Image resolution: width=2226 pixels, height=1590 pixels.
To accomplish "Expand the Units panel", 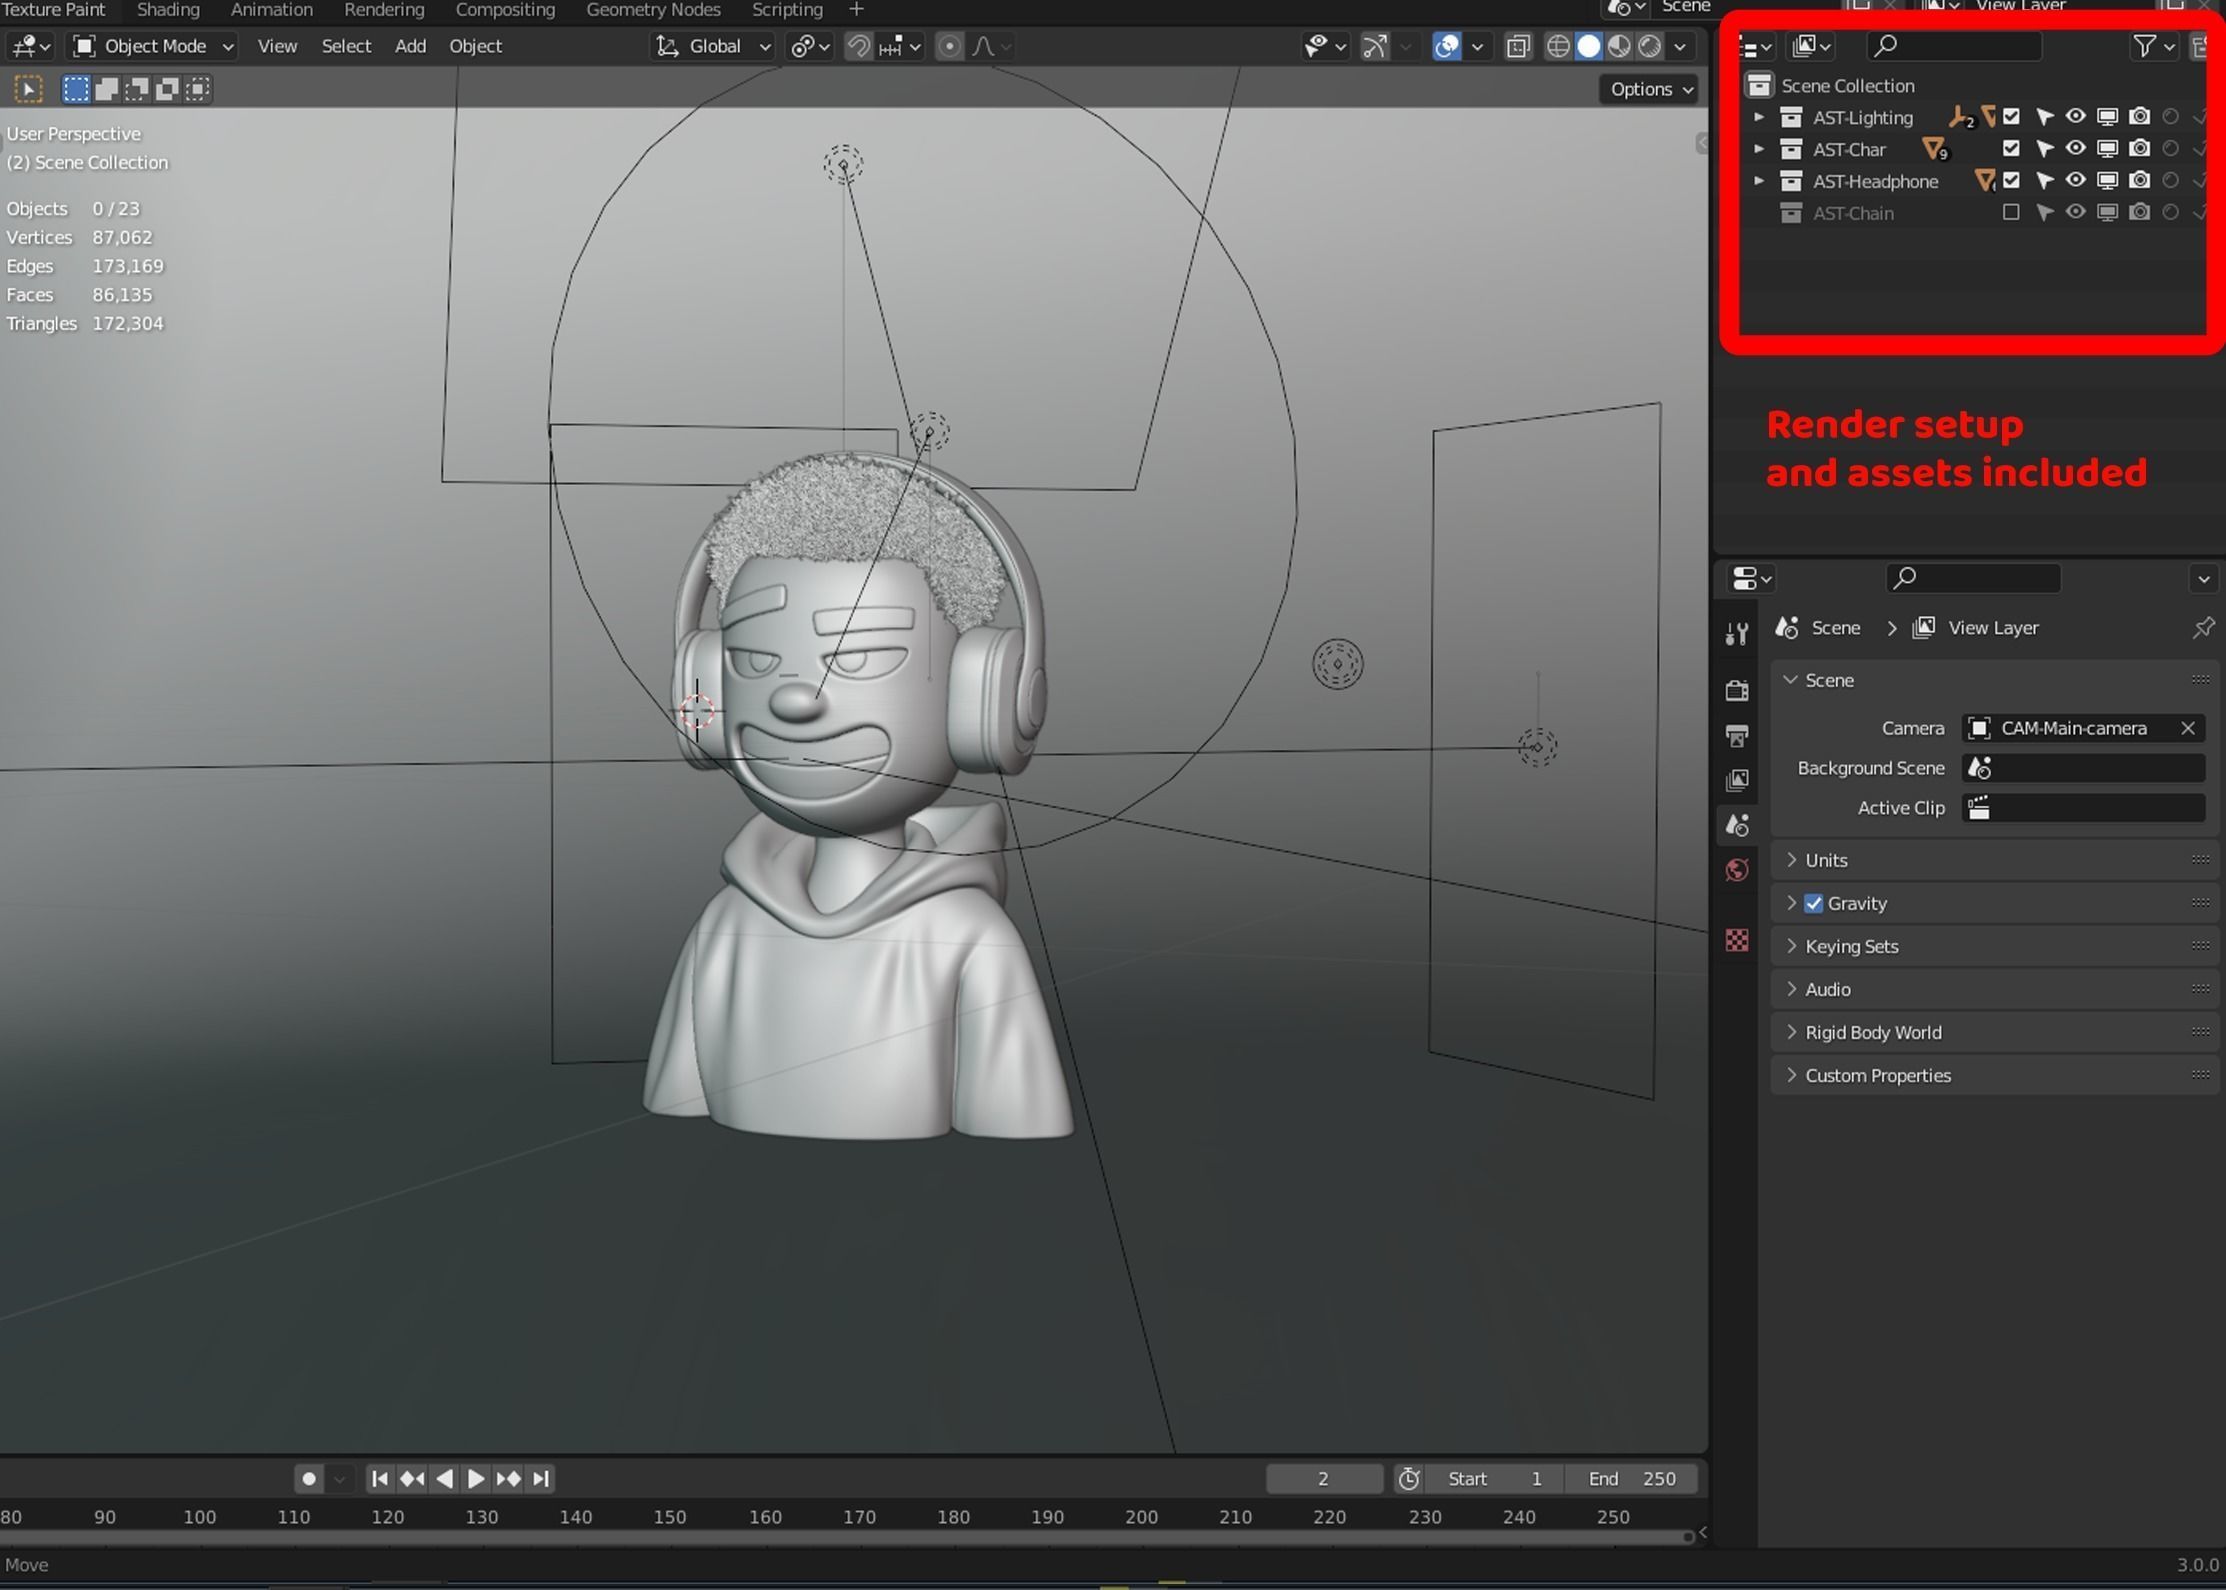I will tap(1826, 860).
